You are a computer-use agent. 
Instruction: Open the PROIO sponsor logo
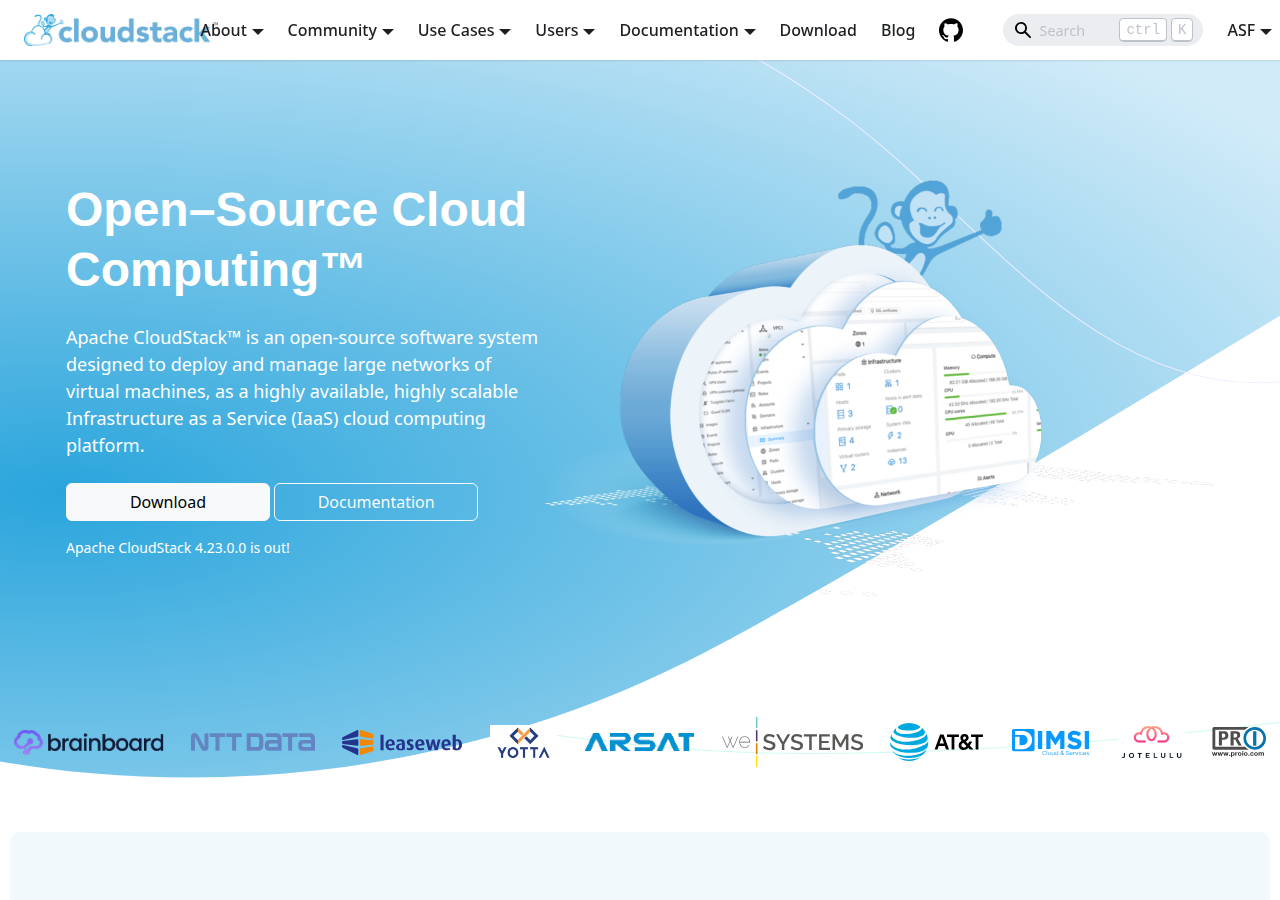click(1239, 742)
